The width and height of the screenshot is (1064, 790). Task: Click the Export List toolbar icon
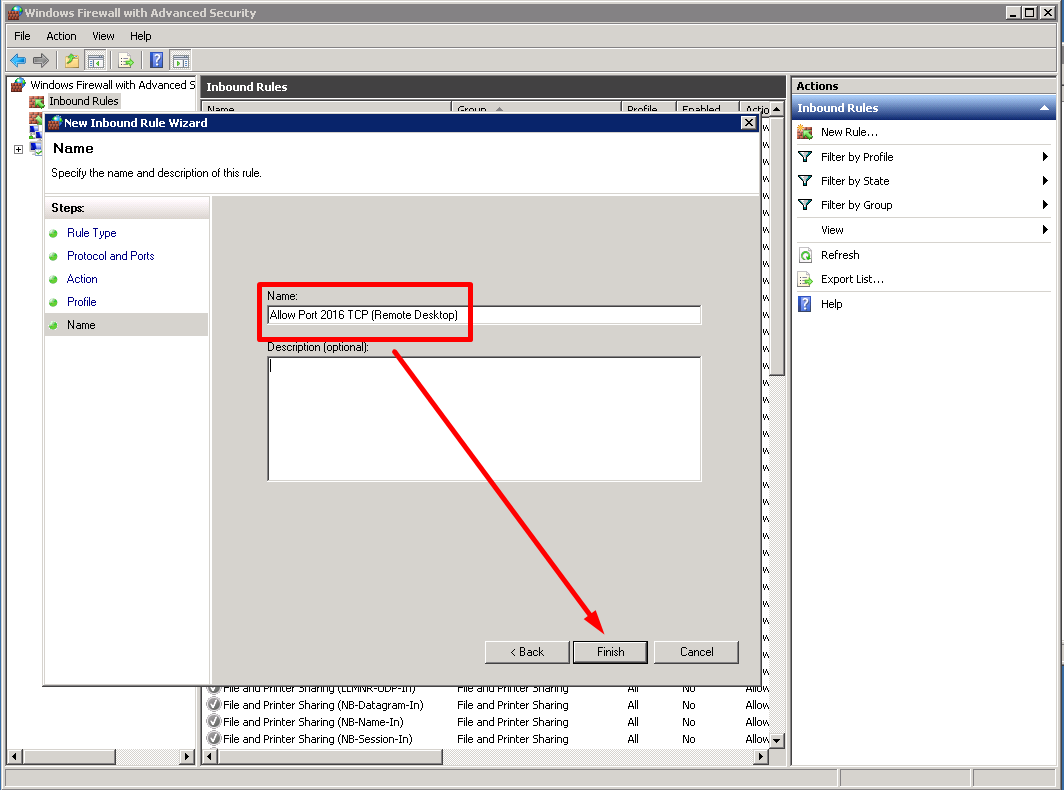point(125,60)
